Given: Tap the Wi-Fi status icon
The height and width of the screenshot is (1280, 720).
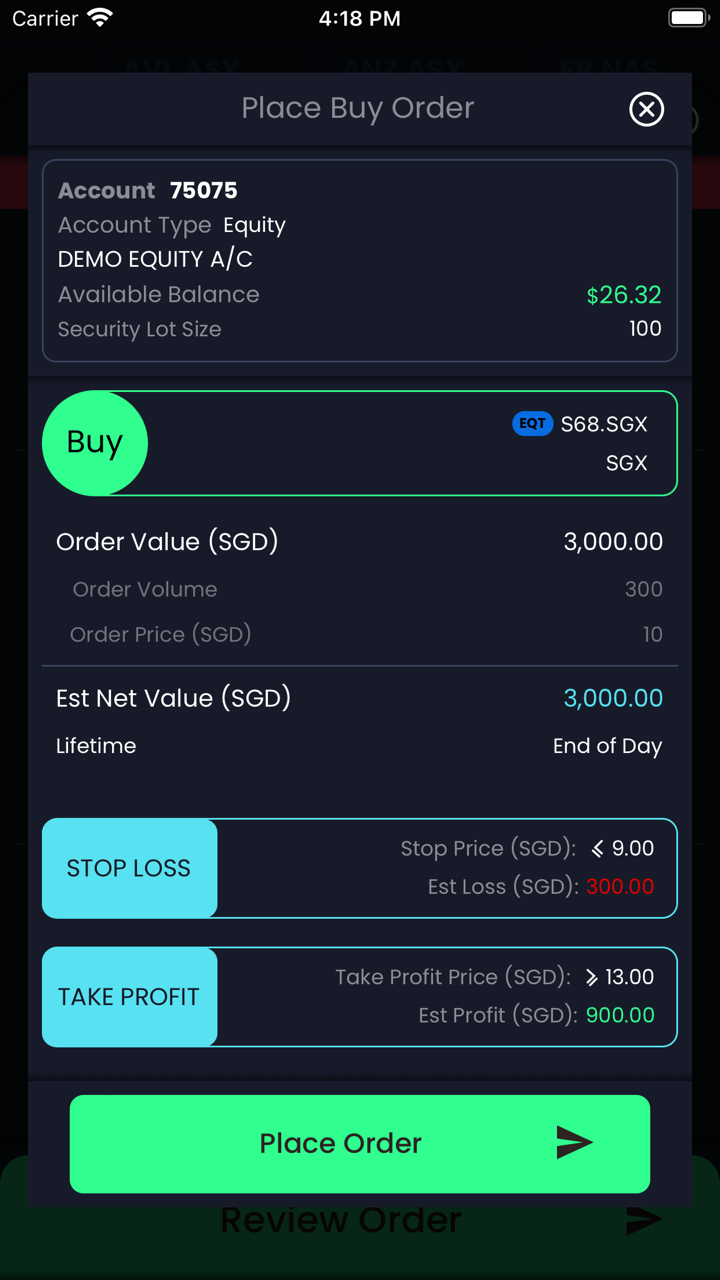Looking at the screenshot, I should (100, 18).
